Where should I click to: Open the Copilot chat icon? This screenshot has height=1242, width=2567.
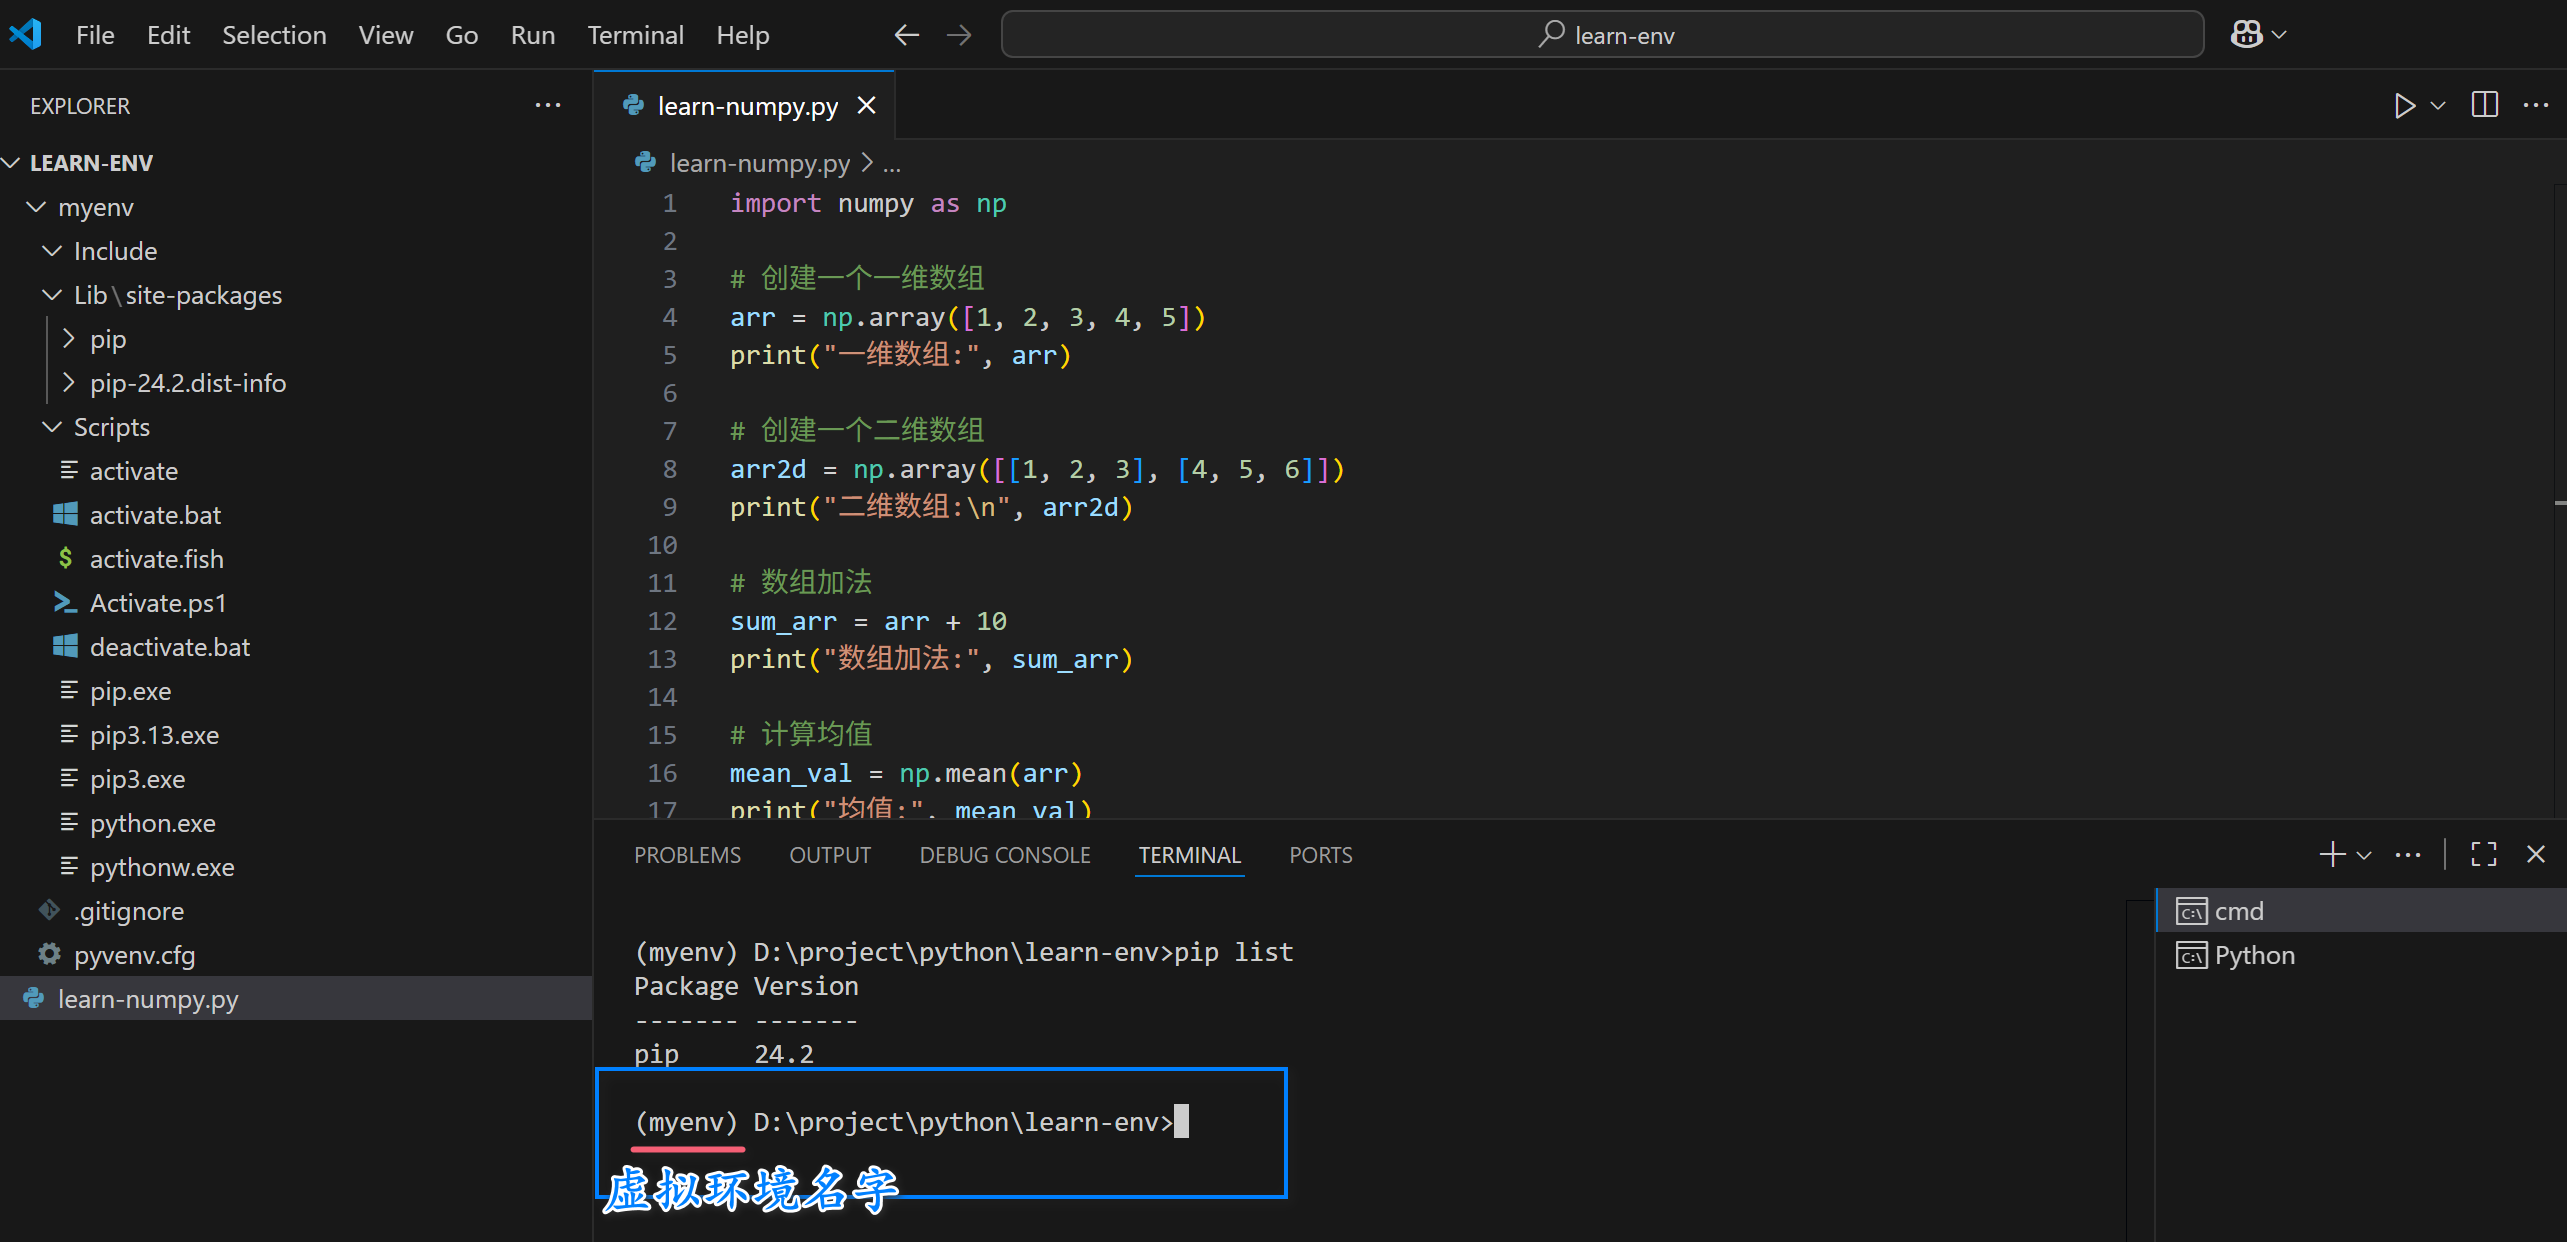point(2246,34)
